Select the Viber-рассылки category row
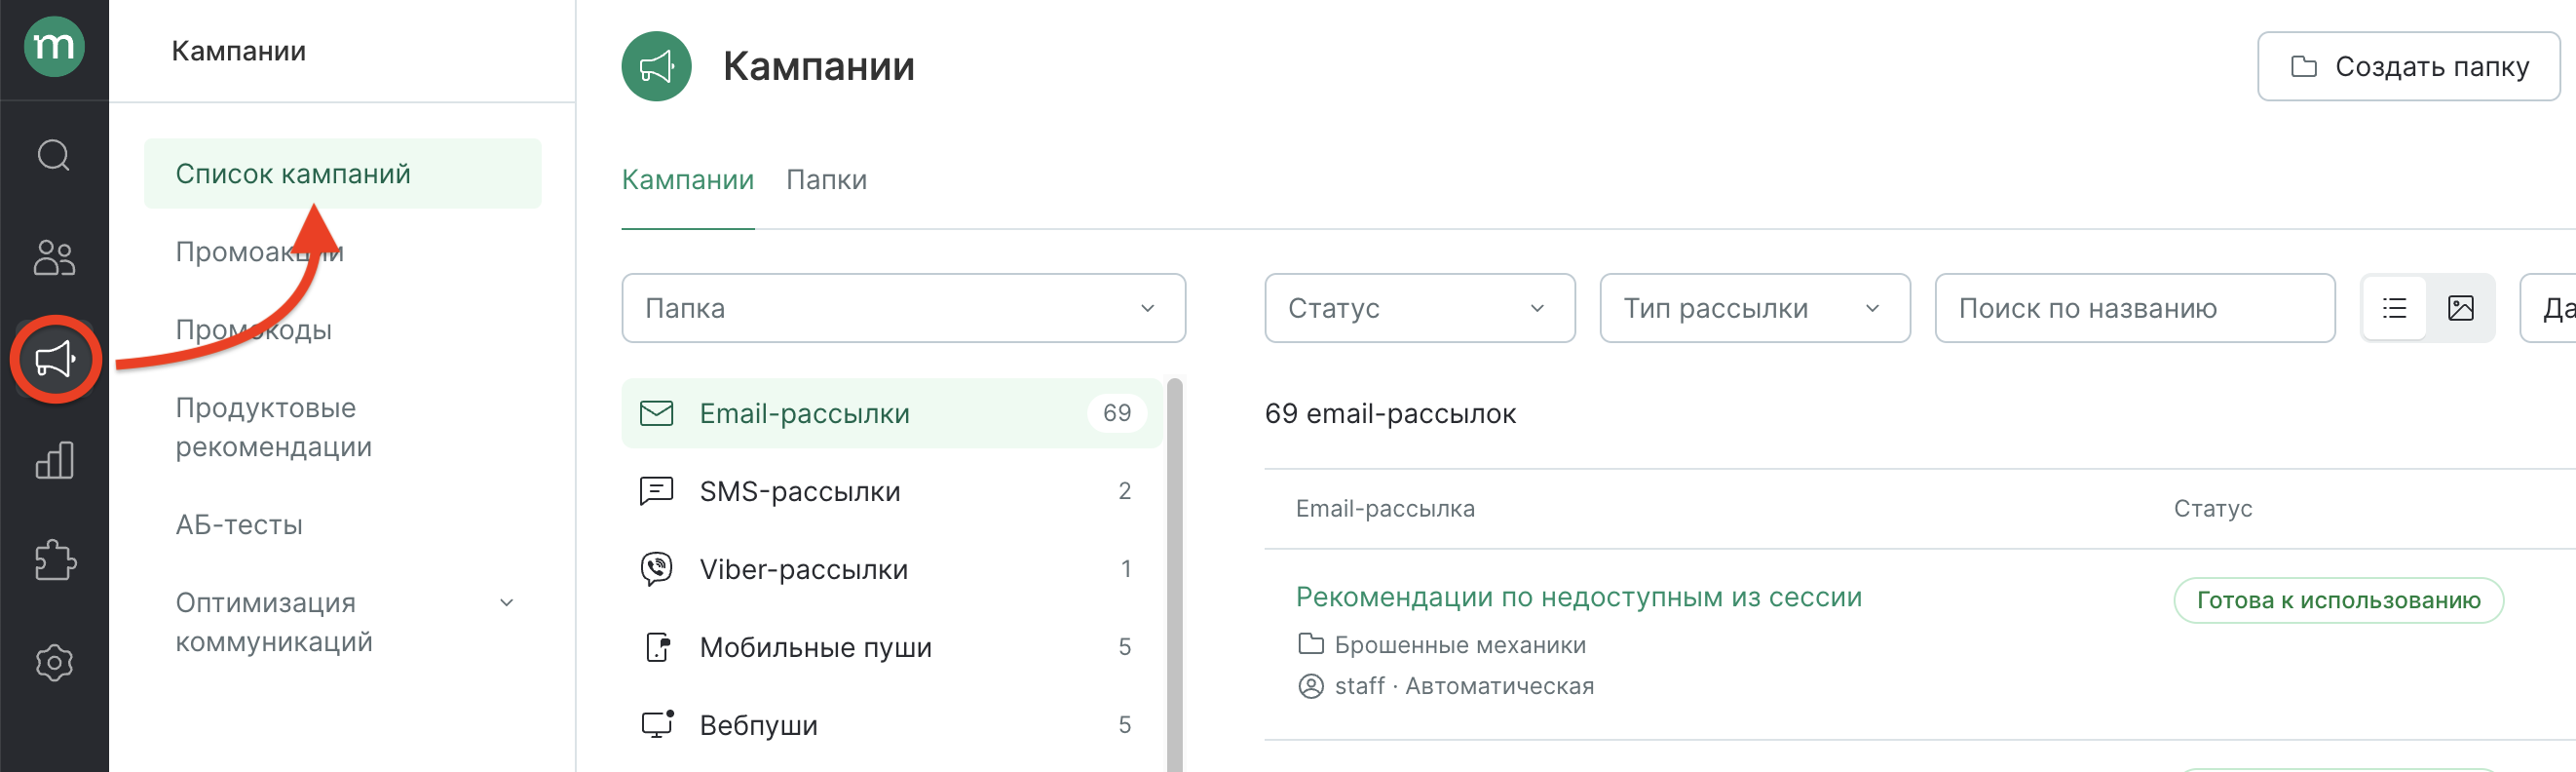 point(892,569)
